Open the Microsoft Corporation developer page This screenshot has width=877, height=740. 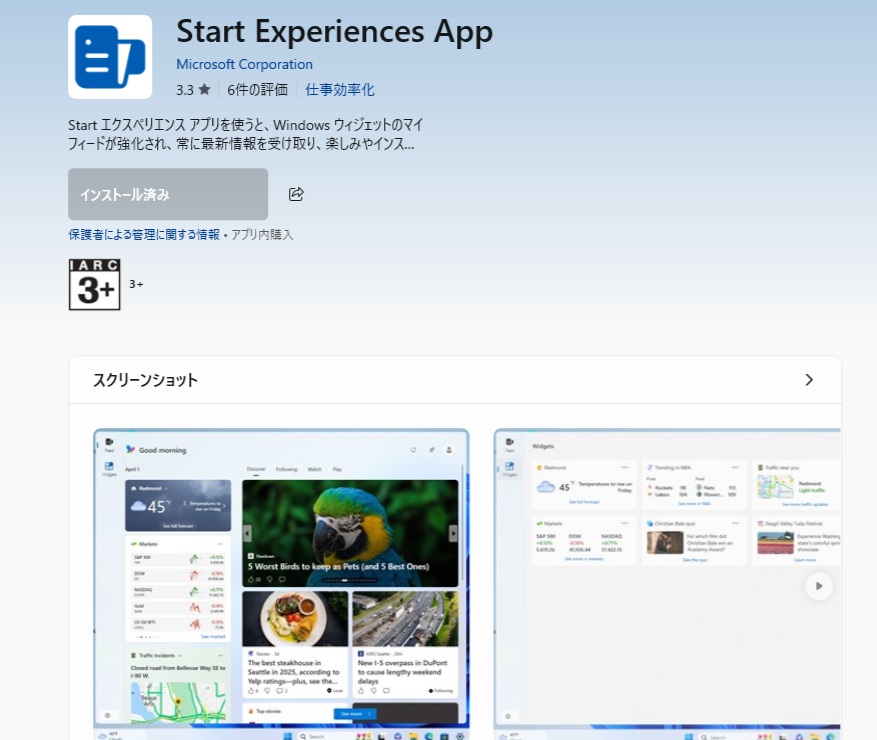244,63
